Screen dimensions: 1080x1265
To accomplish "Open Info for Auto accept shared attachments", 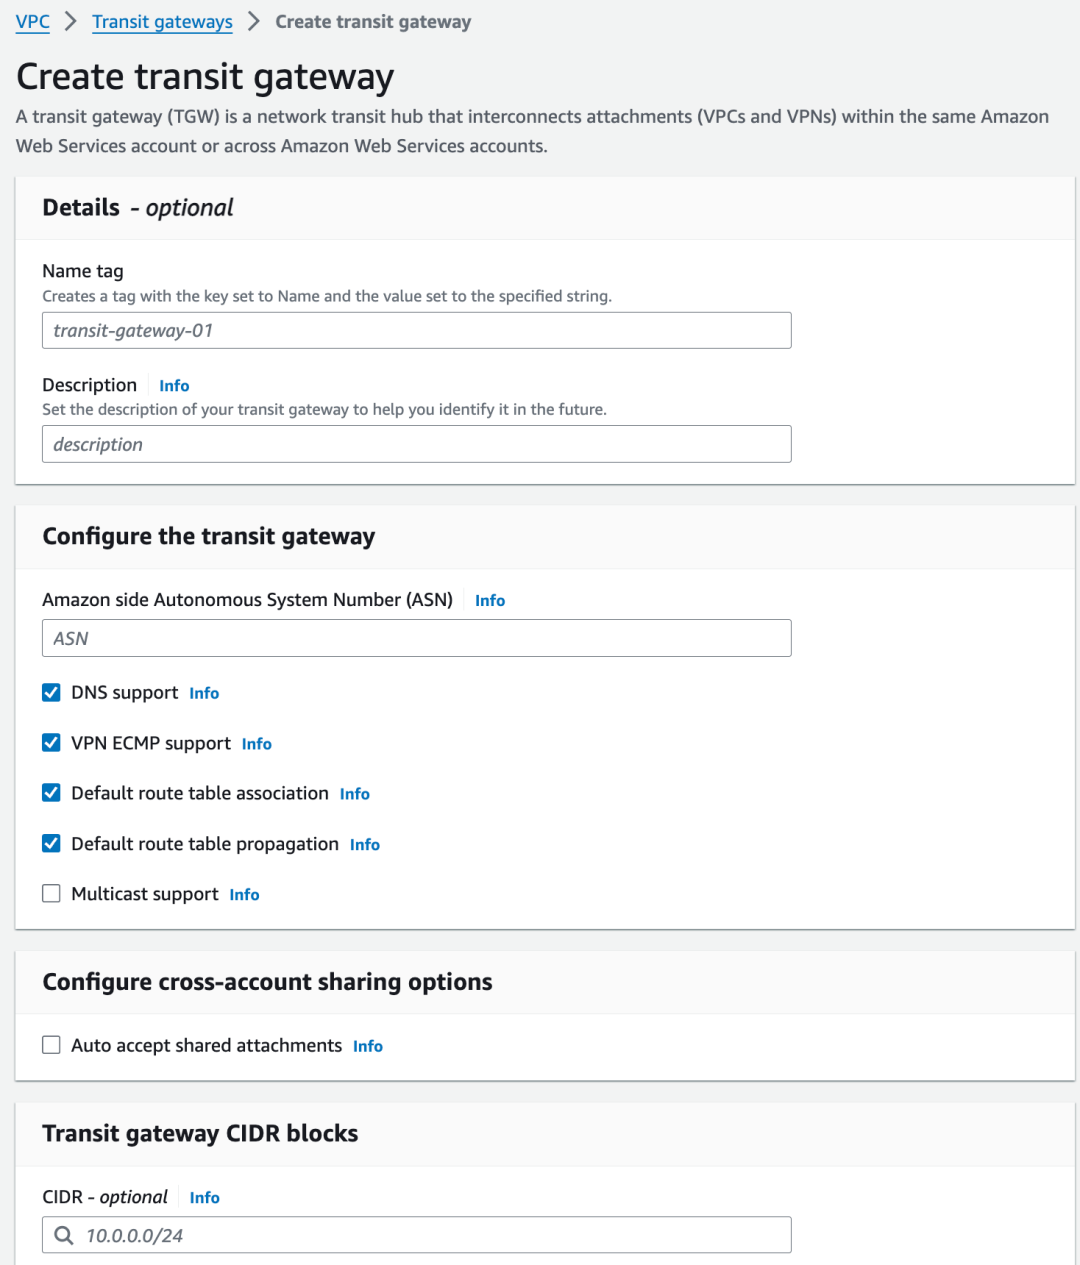I will (x=368, y=1046).
